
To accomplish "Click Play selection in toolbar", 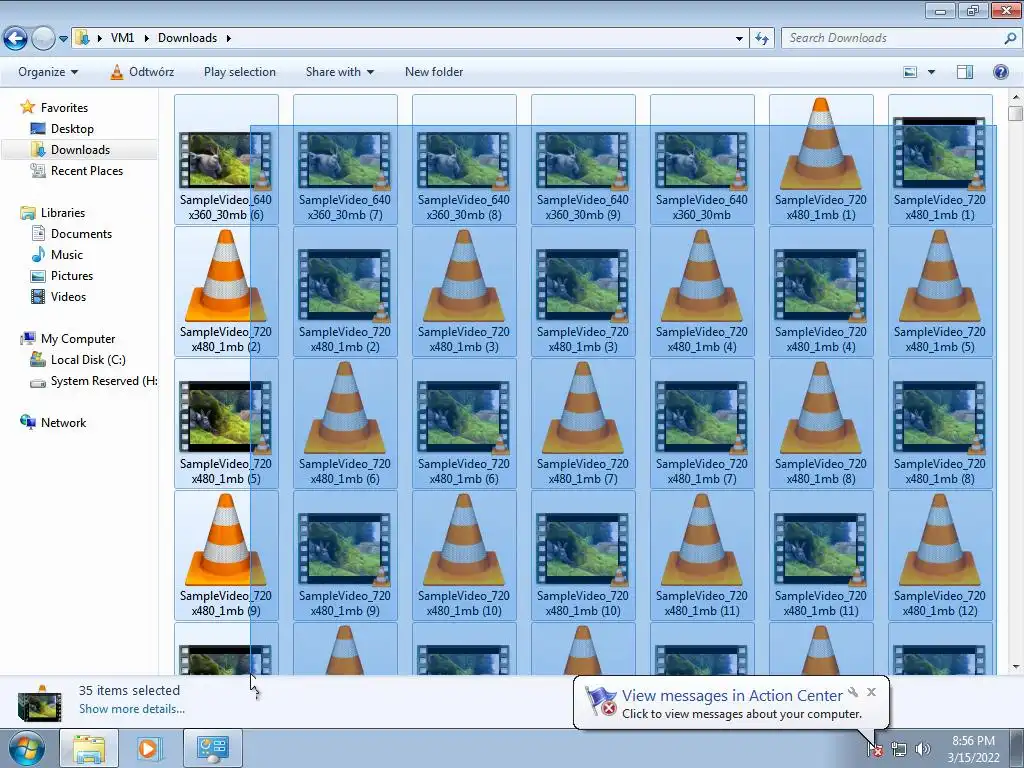I will tap(240, 72).
